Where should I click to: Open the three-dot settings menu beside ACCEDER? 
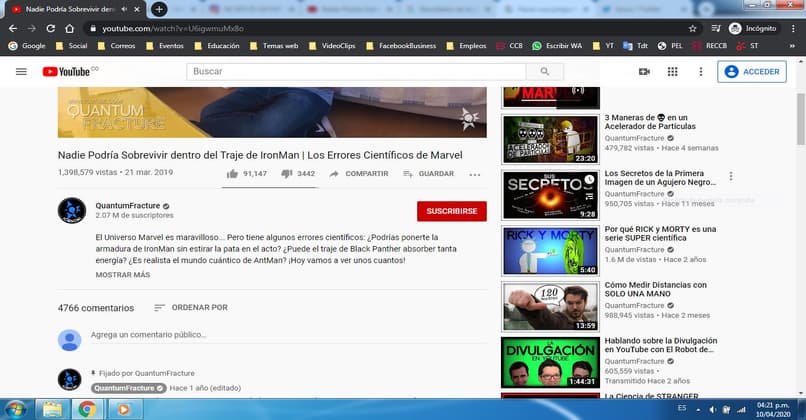tap(701, 72)
